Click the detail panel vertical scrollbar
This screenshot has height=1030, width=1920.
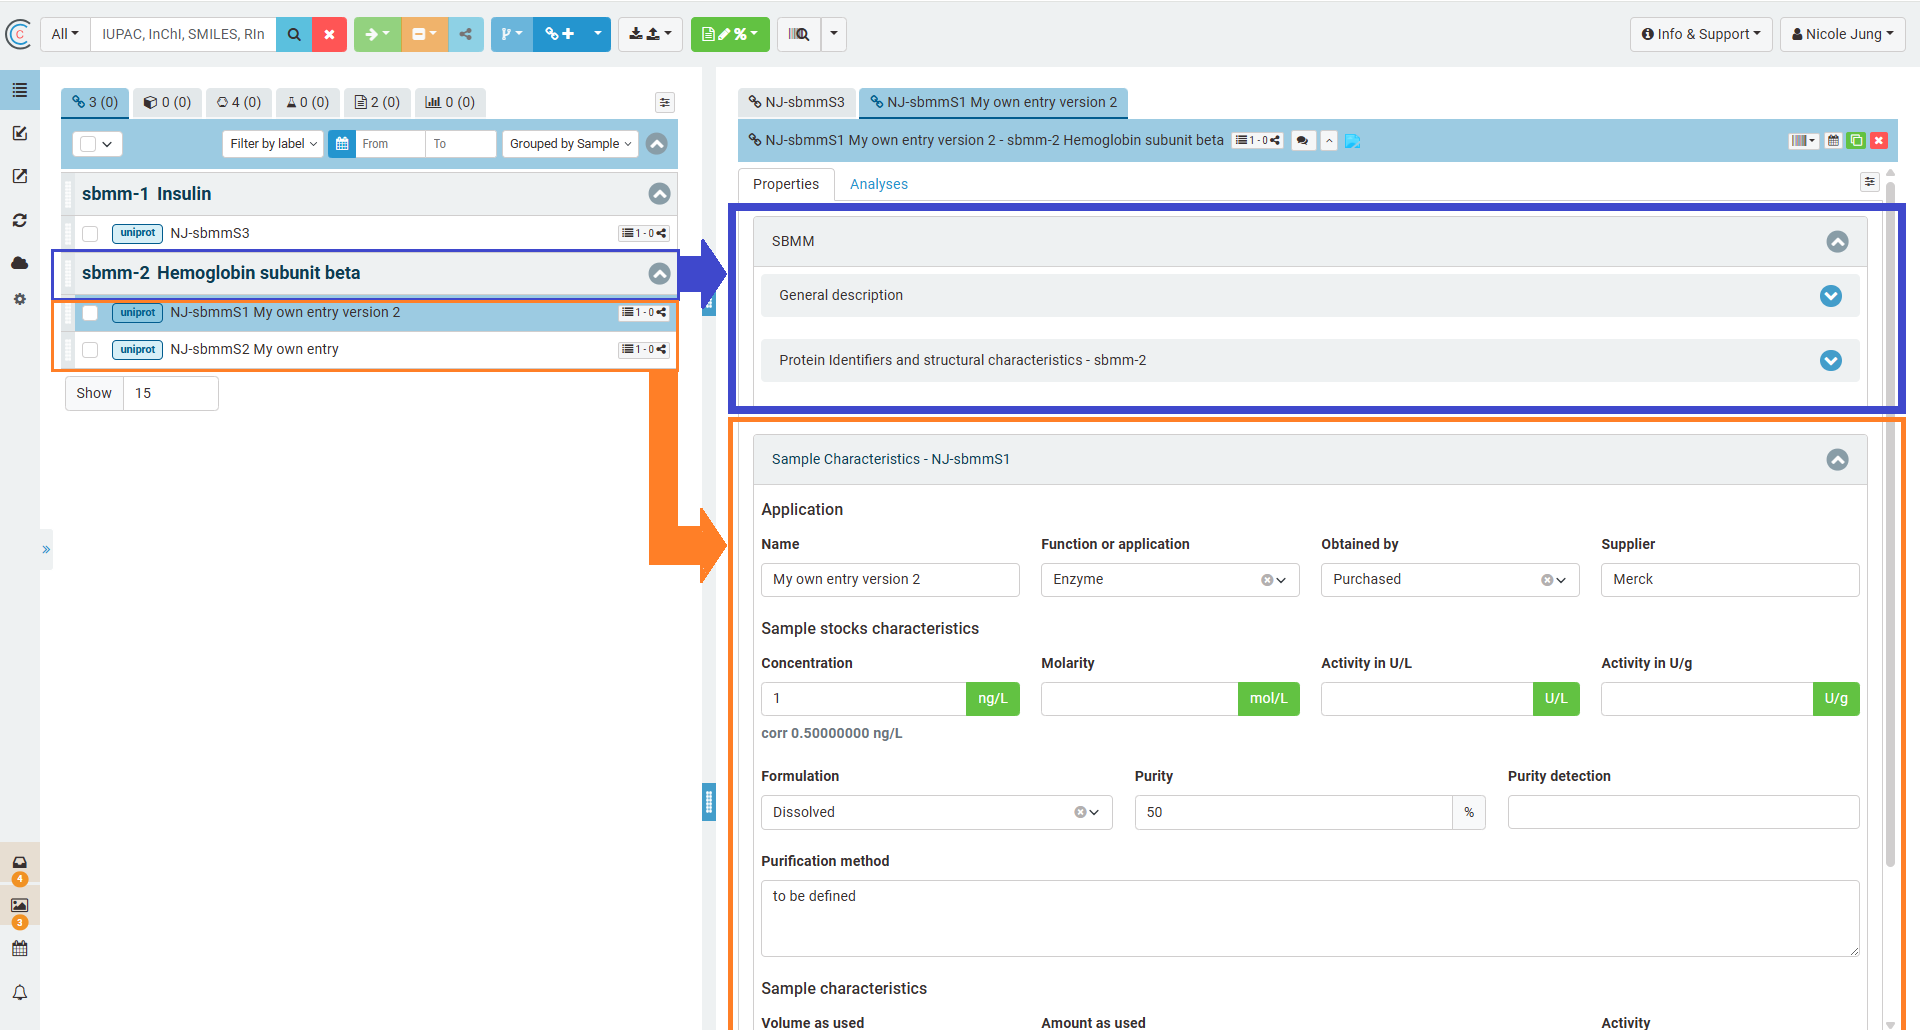coord(1890,520)
